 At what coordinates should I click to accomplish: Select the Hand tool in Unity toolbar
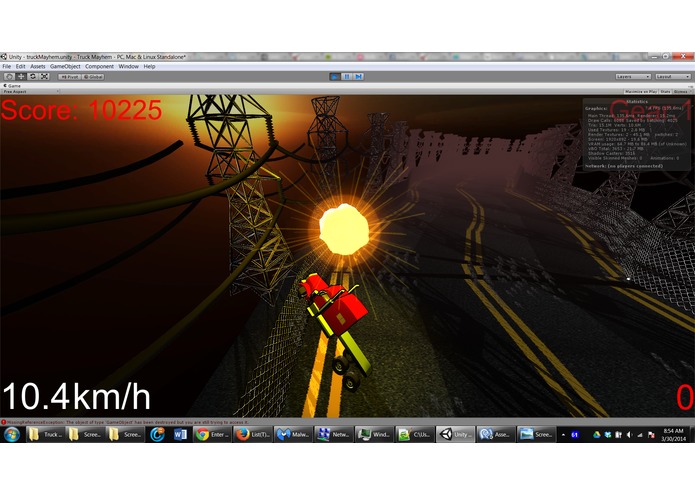[x=9, y=77]
